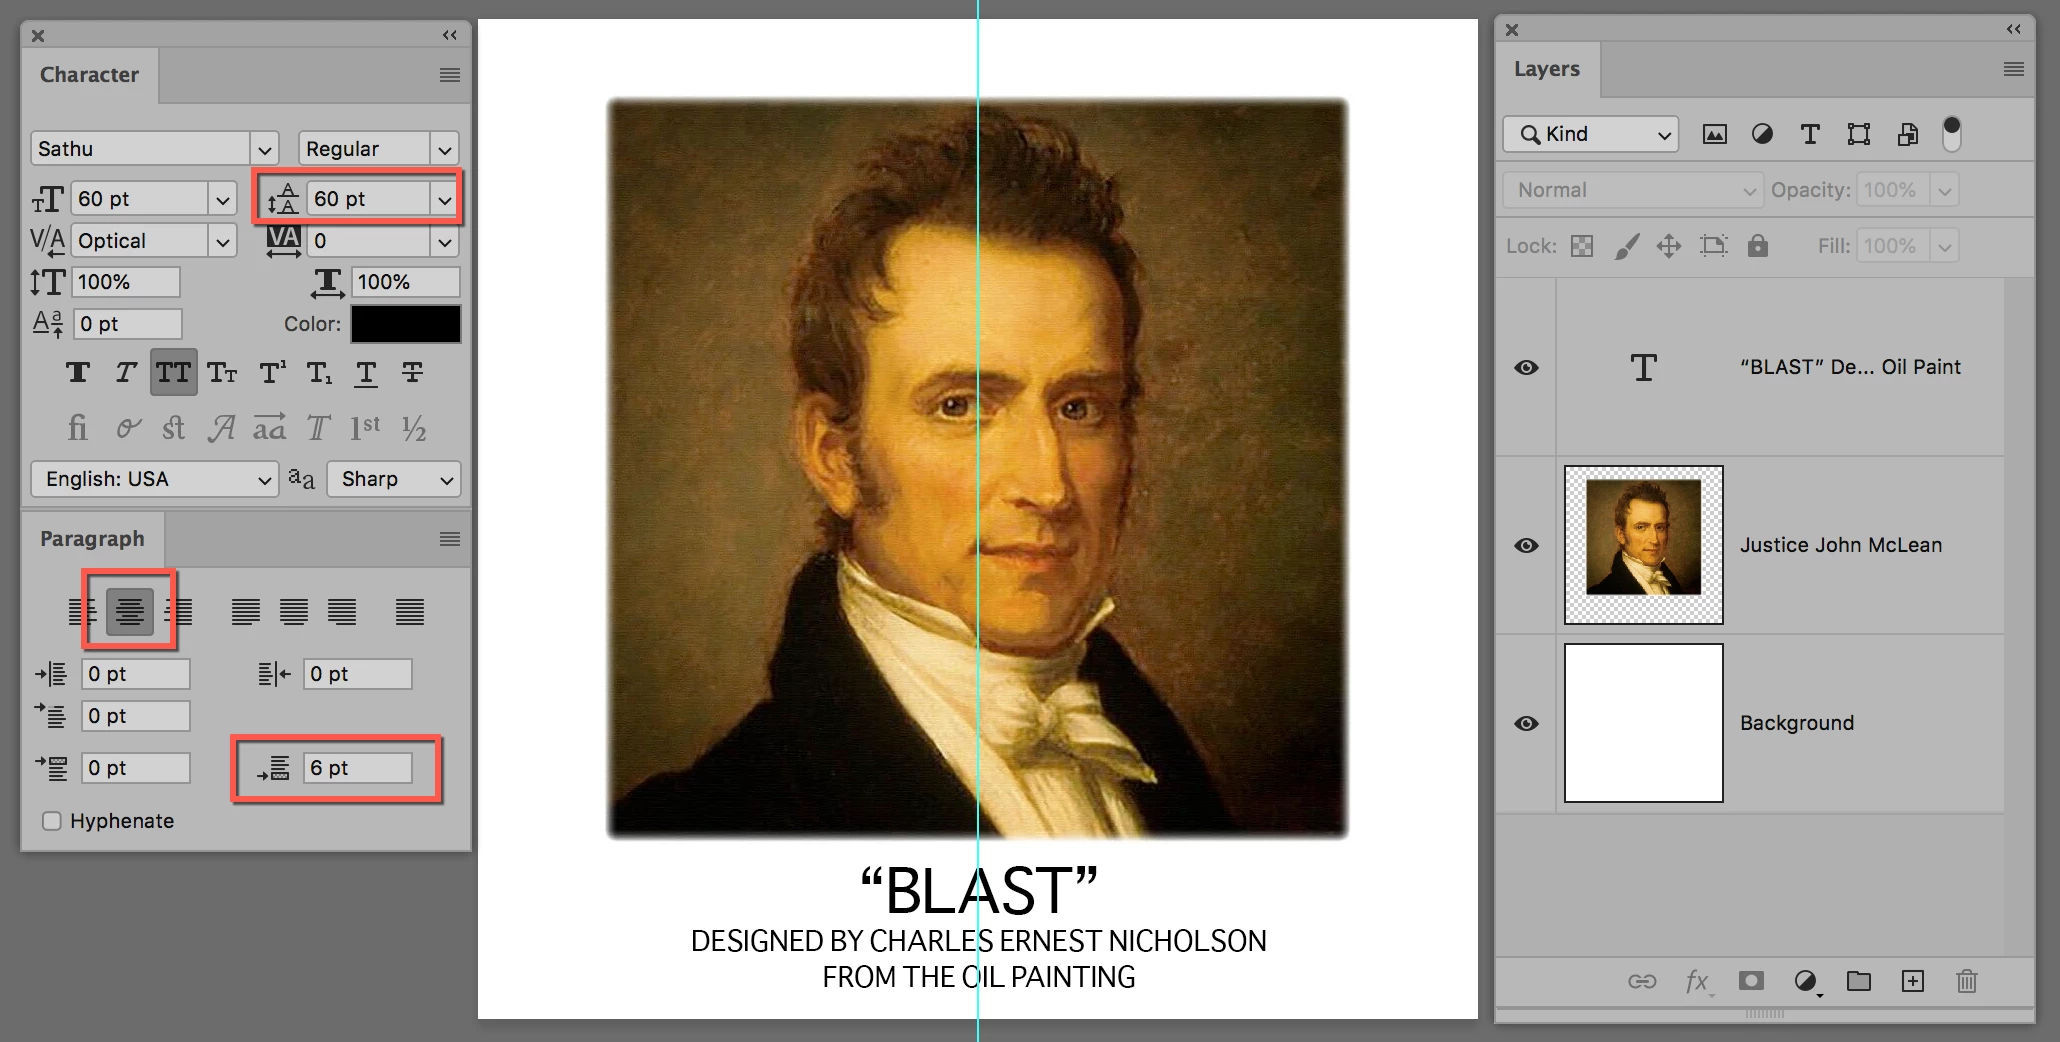Select the Paragraph panel tab

pyautogui.click(x=92, y=539)
